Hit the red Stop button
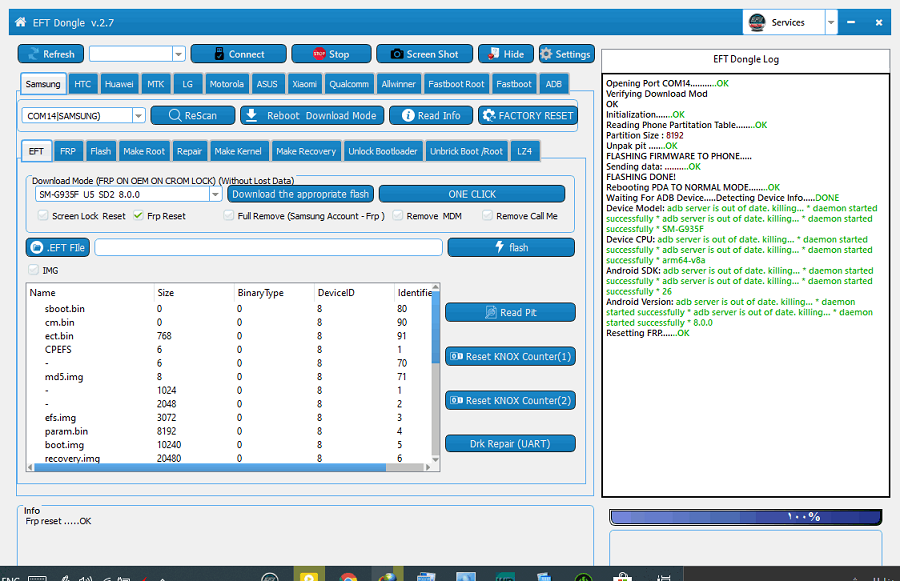This screenshot has height=581, width=900. point(331,54)
